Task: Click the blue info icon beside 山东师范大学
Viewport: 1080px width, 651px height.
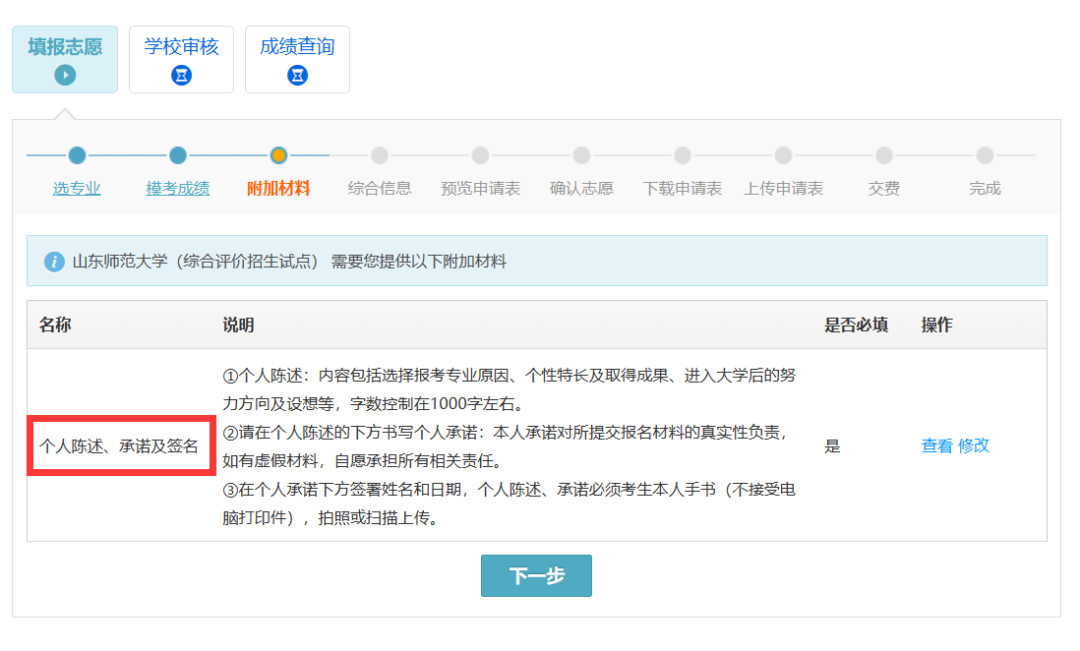Action: pos(54,262)
